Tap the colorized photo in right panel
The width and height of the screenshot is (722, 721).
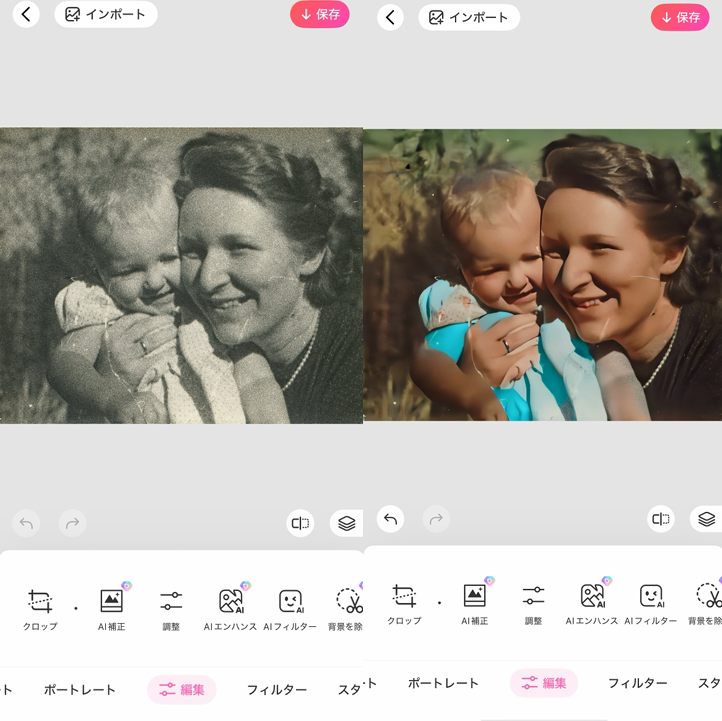pyautogui.click(x=542, y=275)
